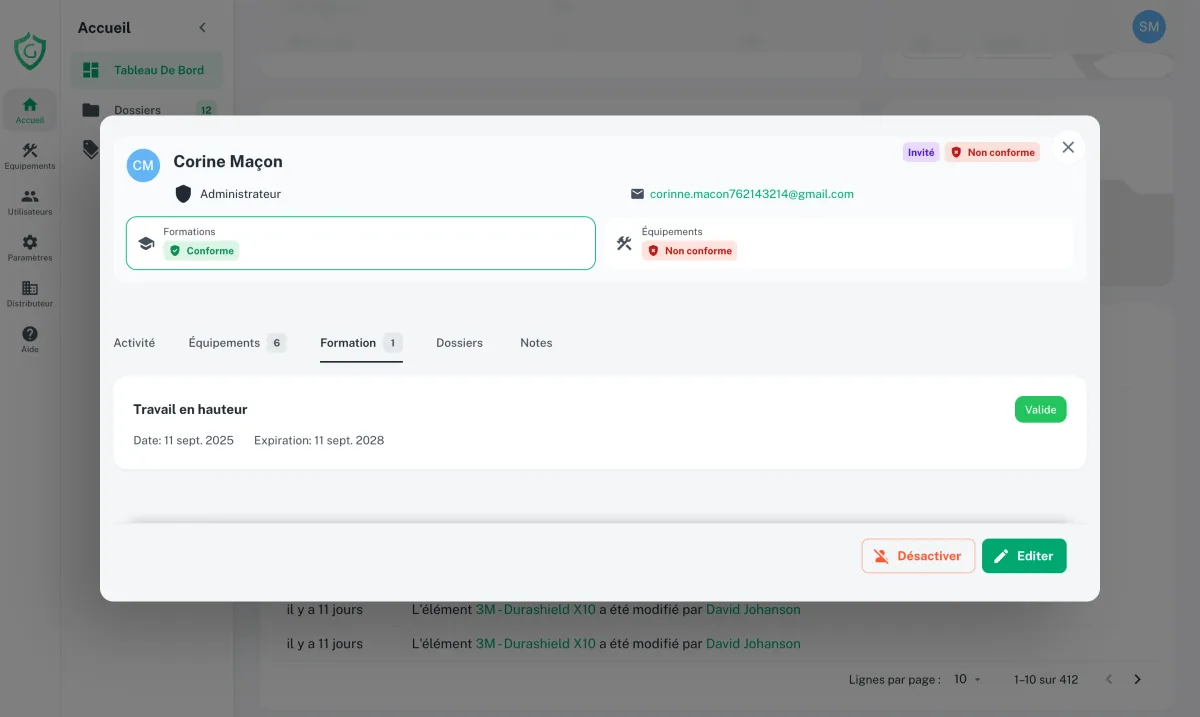Switch to the Dossiers tab in dialog
Screen dimensions: 1200x717
tap(459, 343)
